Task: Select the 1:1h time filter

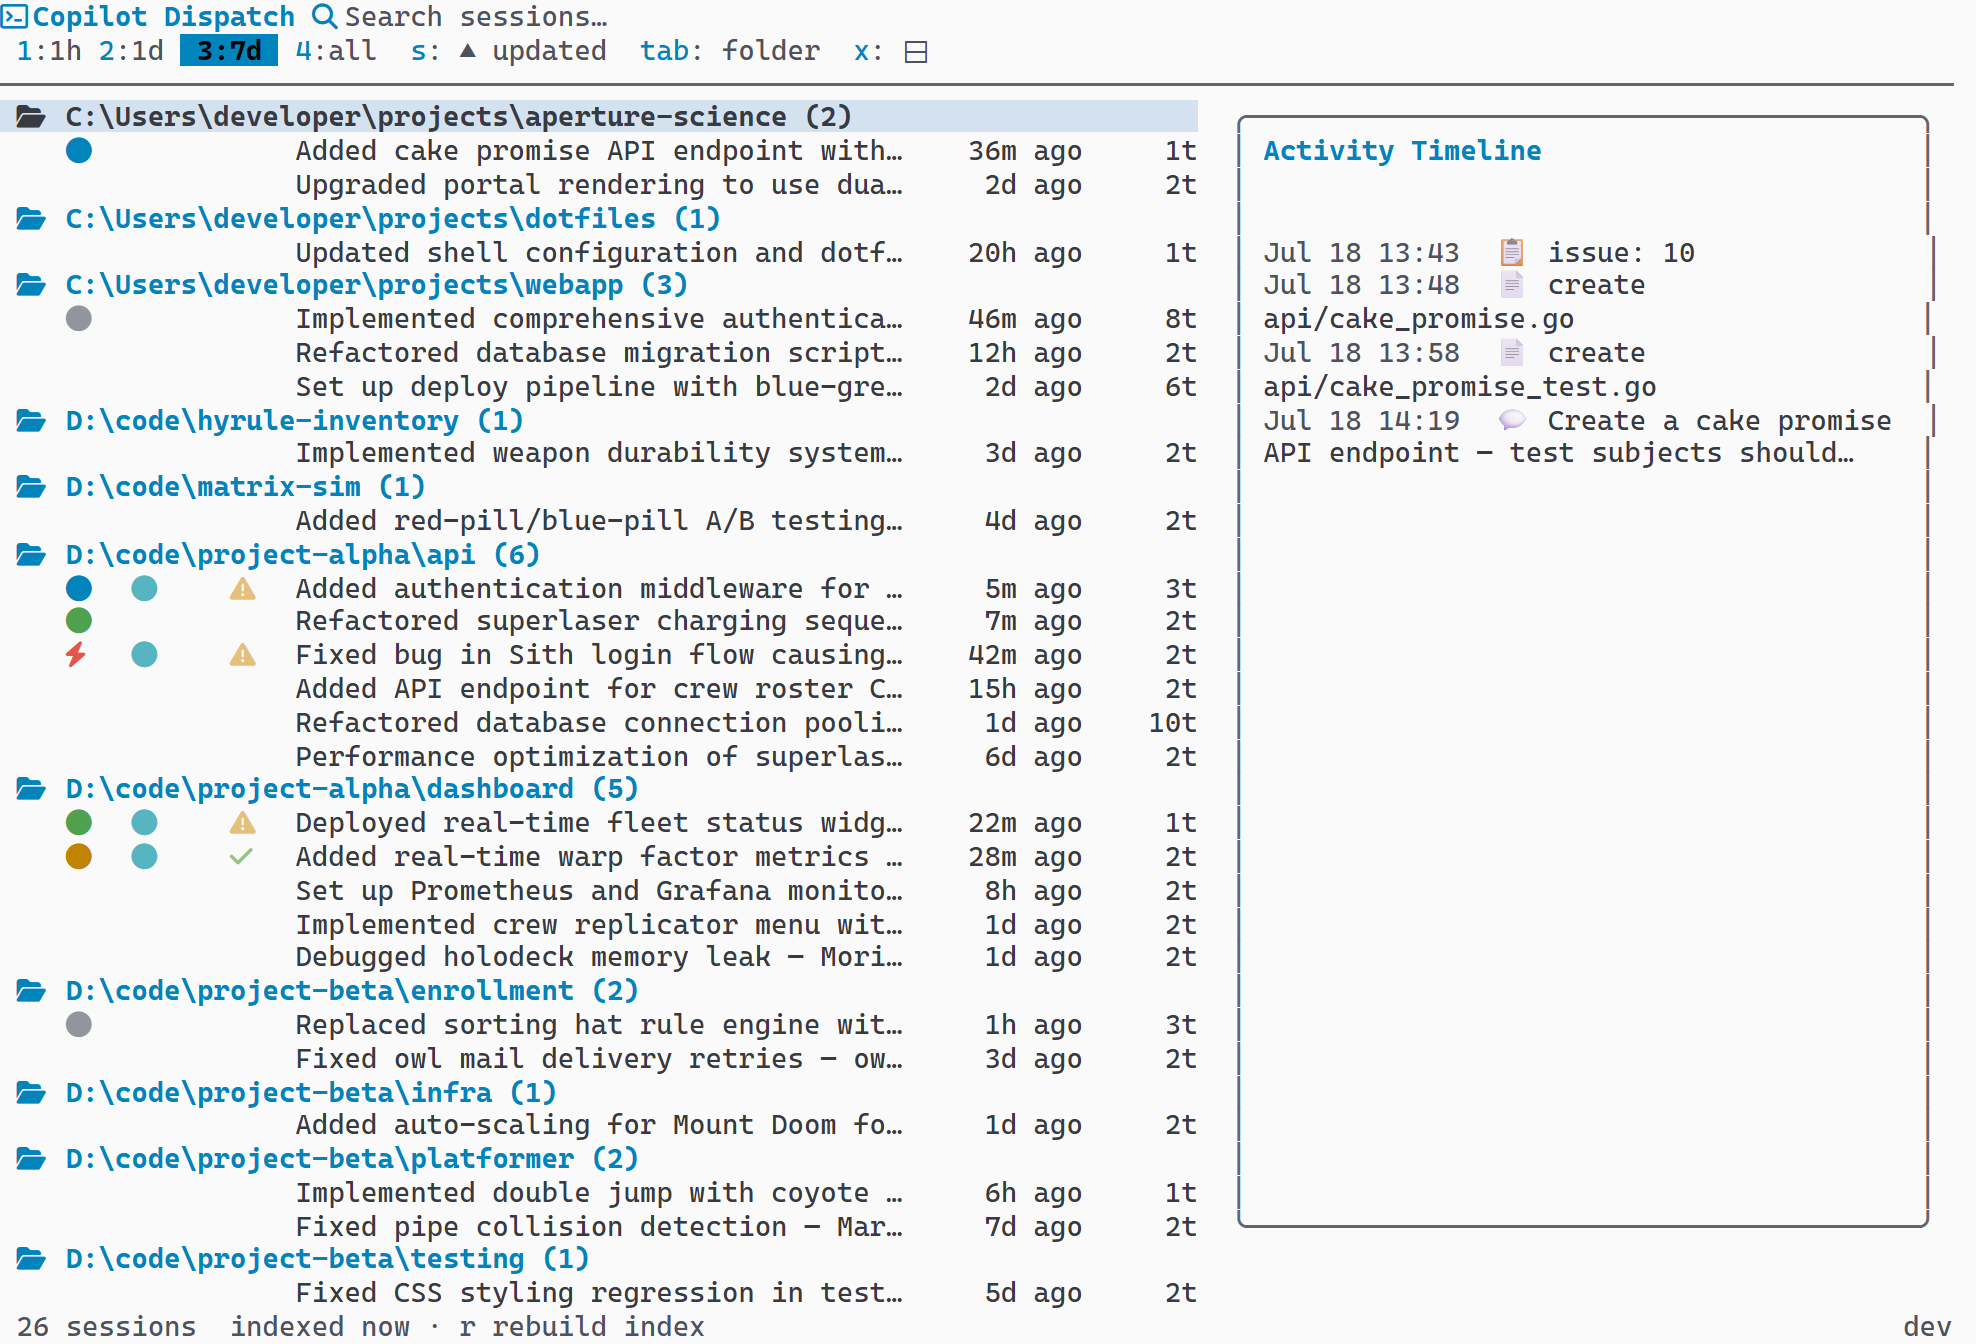Action: pos(49,51)
